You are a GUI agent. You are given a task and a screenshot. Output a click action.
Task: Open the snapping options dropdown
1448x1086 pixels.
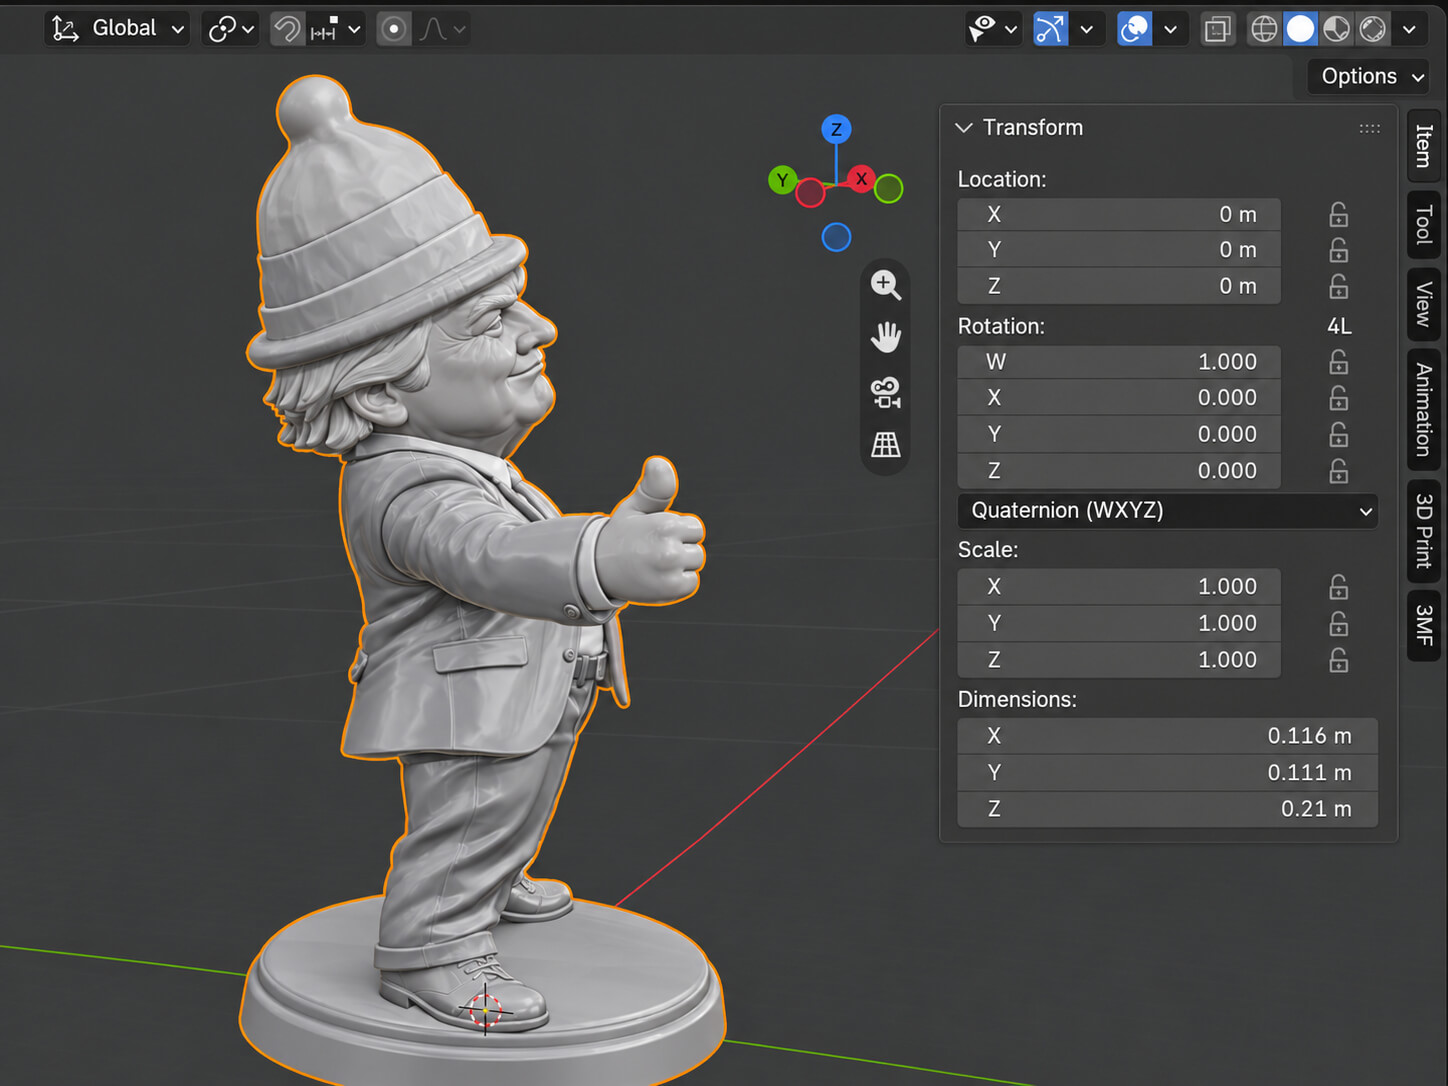[335, 28]
